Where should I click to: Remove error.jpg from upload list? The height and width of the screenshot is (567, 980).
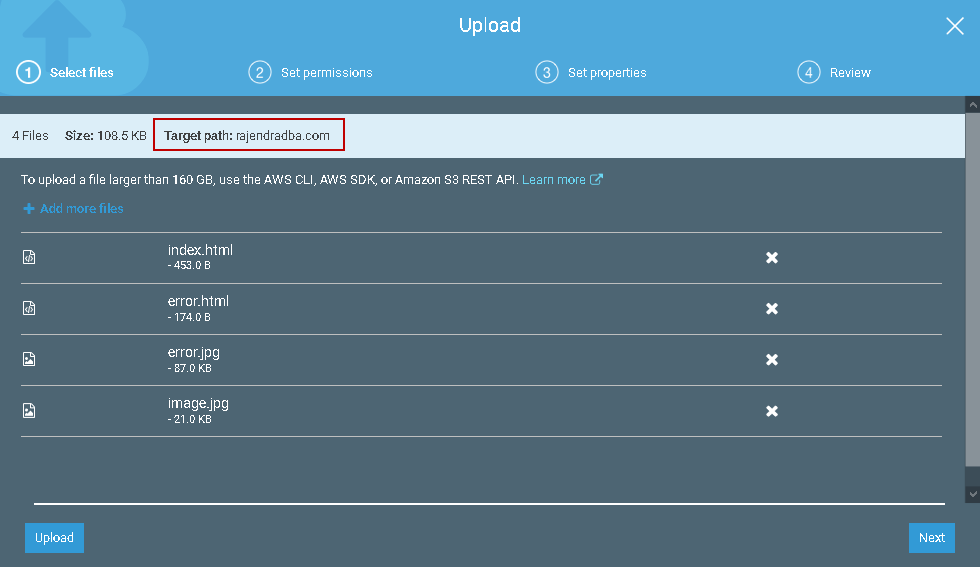point(772,360)
